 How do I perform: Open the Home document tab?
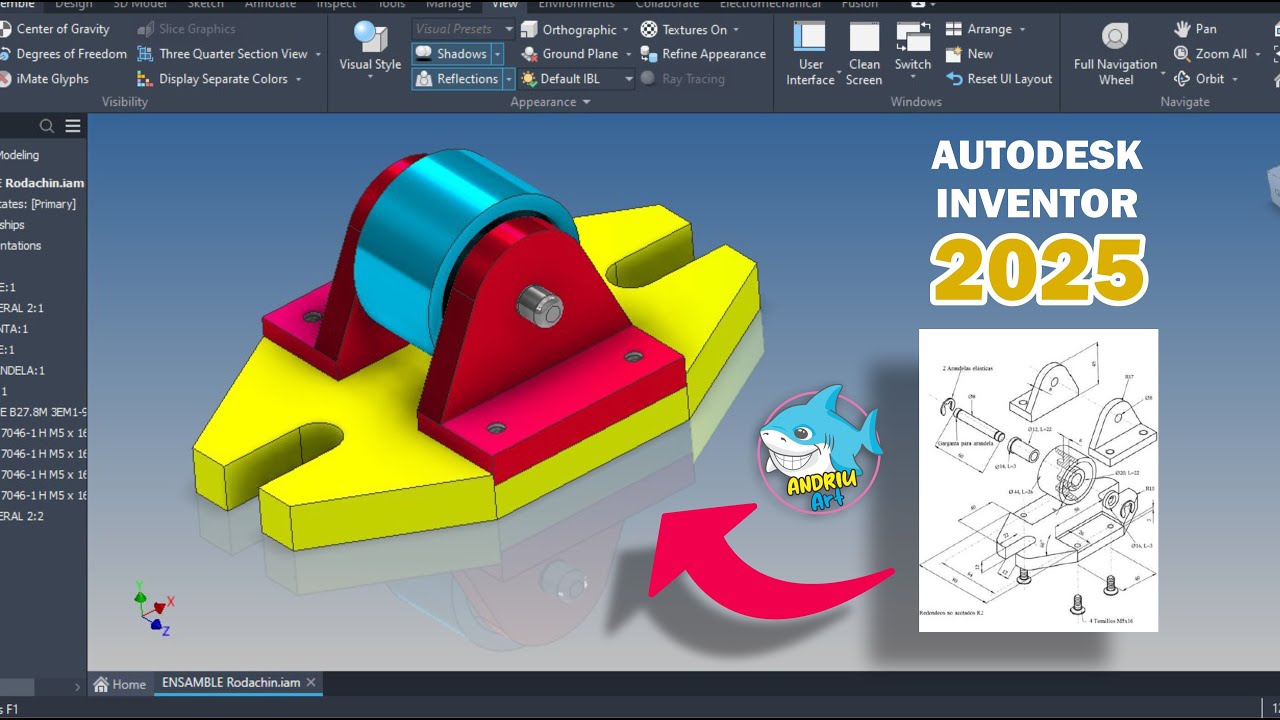(120, 684)
